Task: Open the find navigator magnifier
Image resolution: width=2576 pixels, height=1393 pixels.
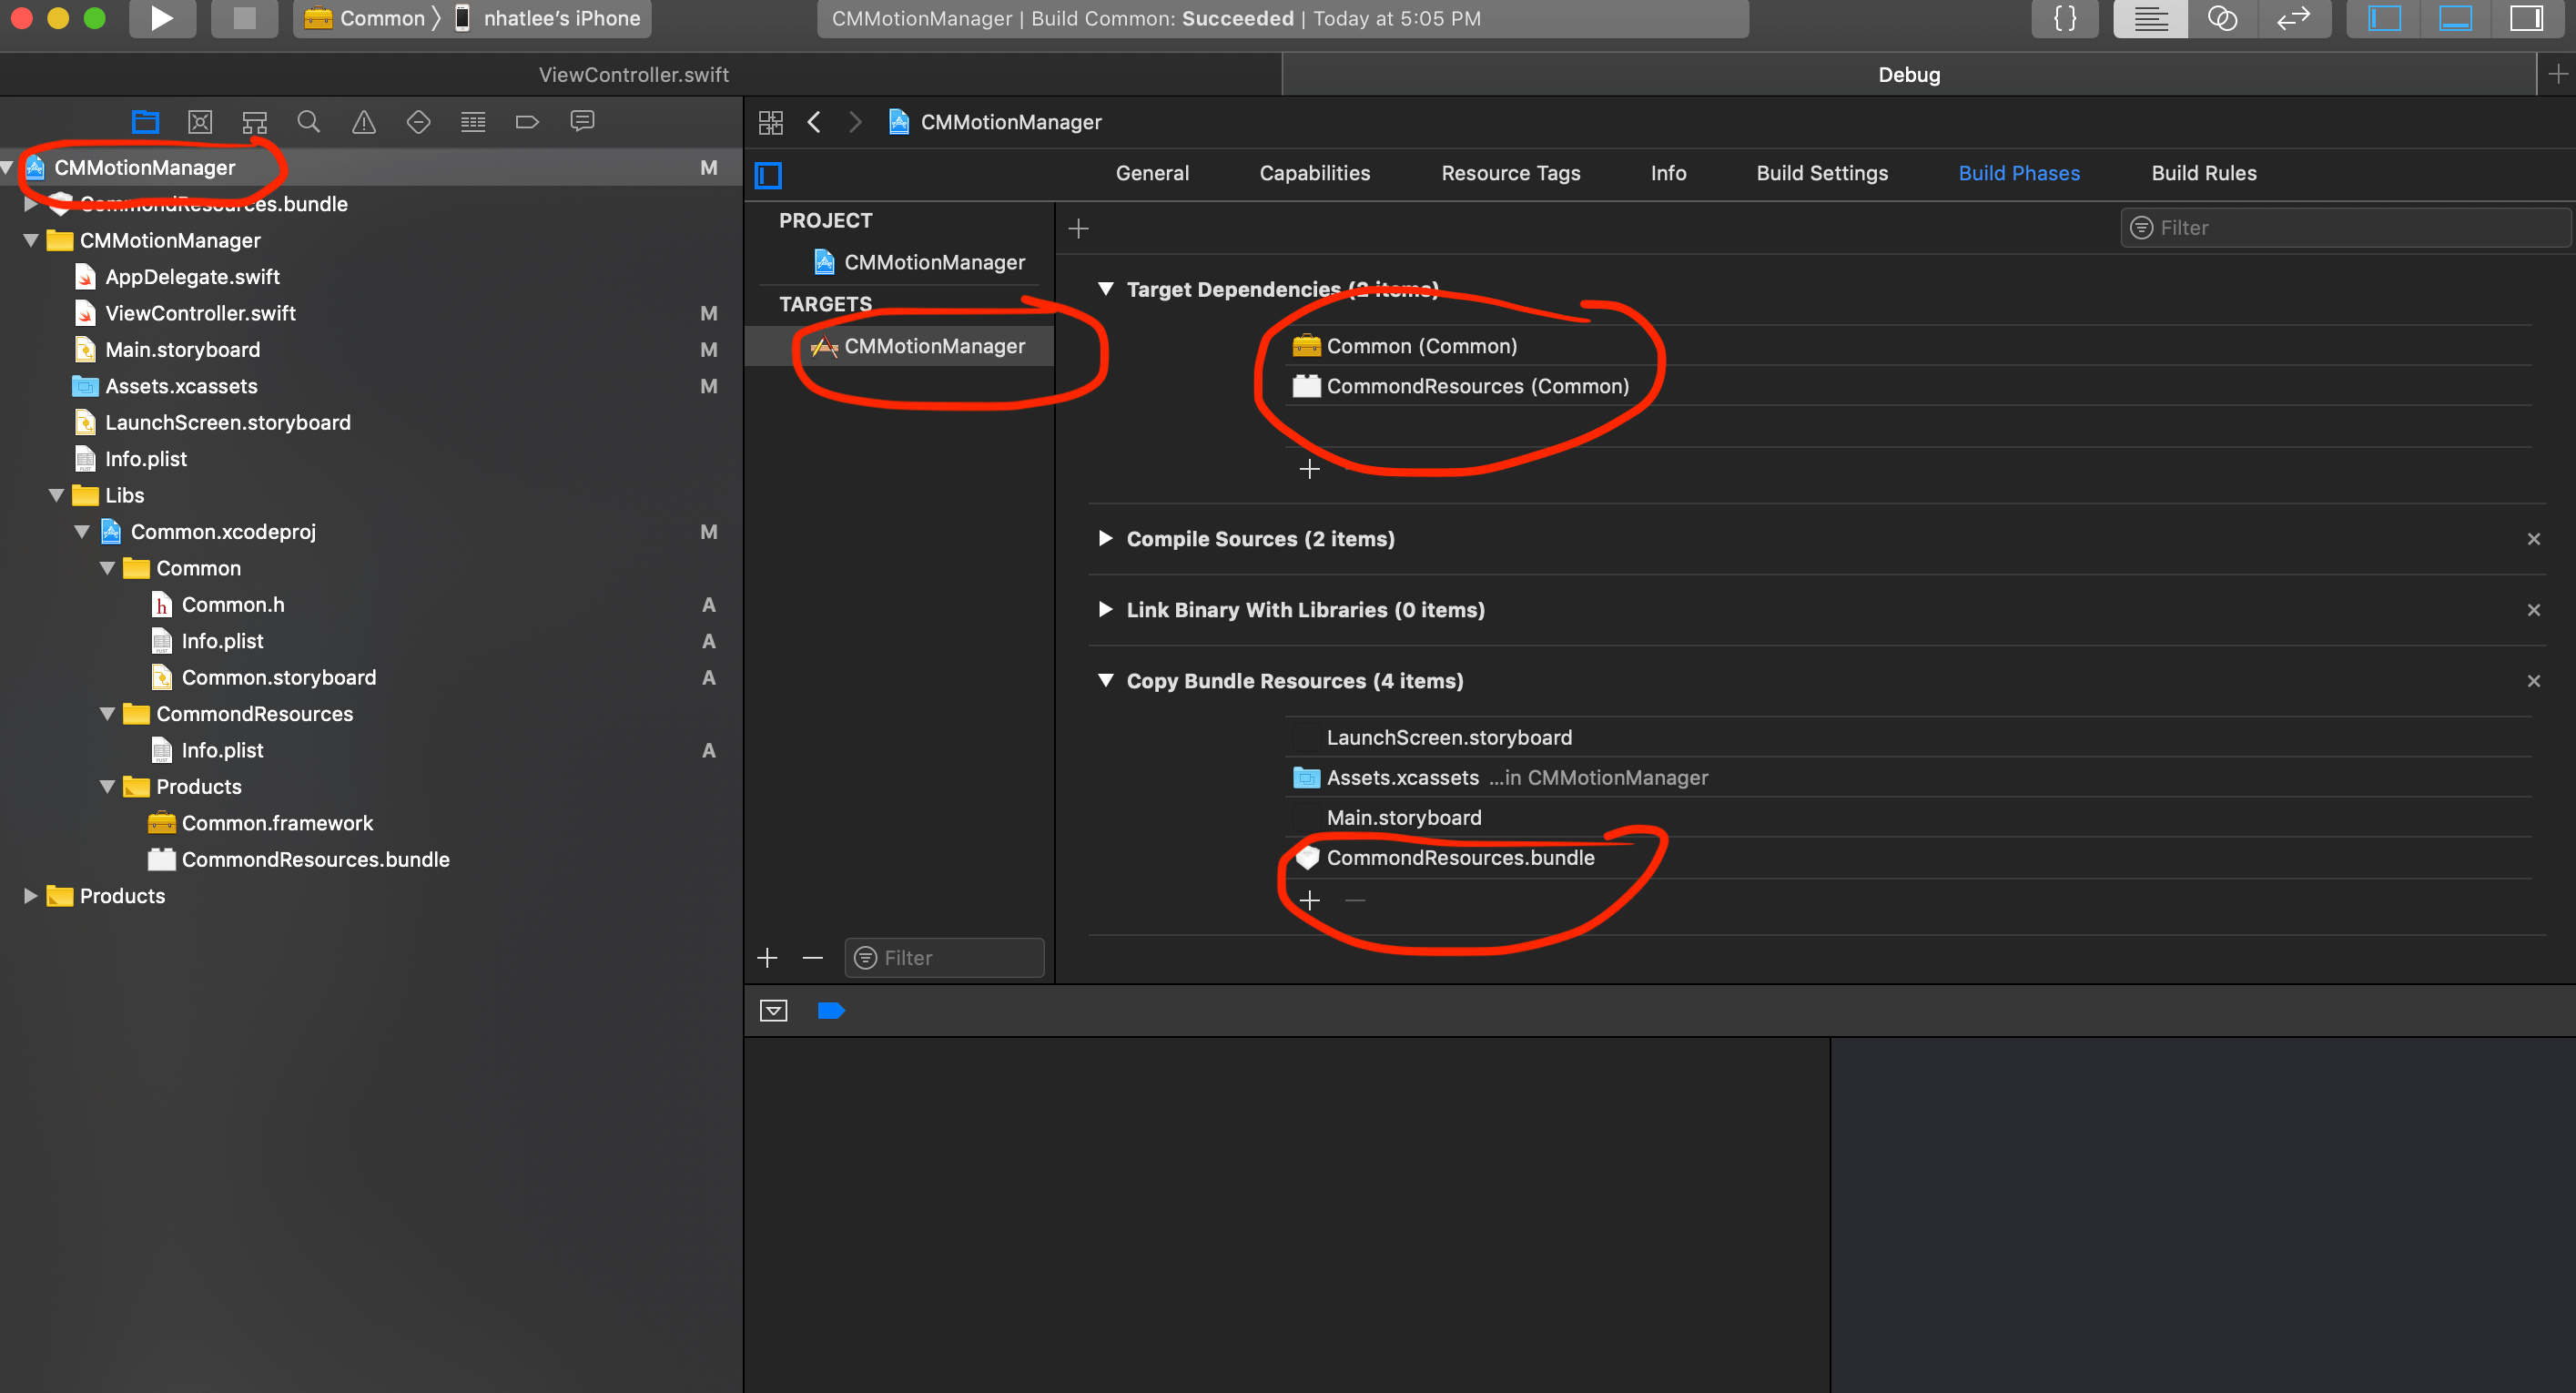Action: 309,122
